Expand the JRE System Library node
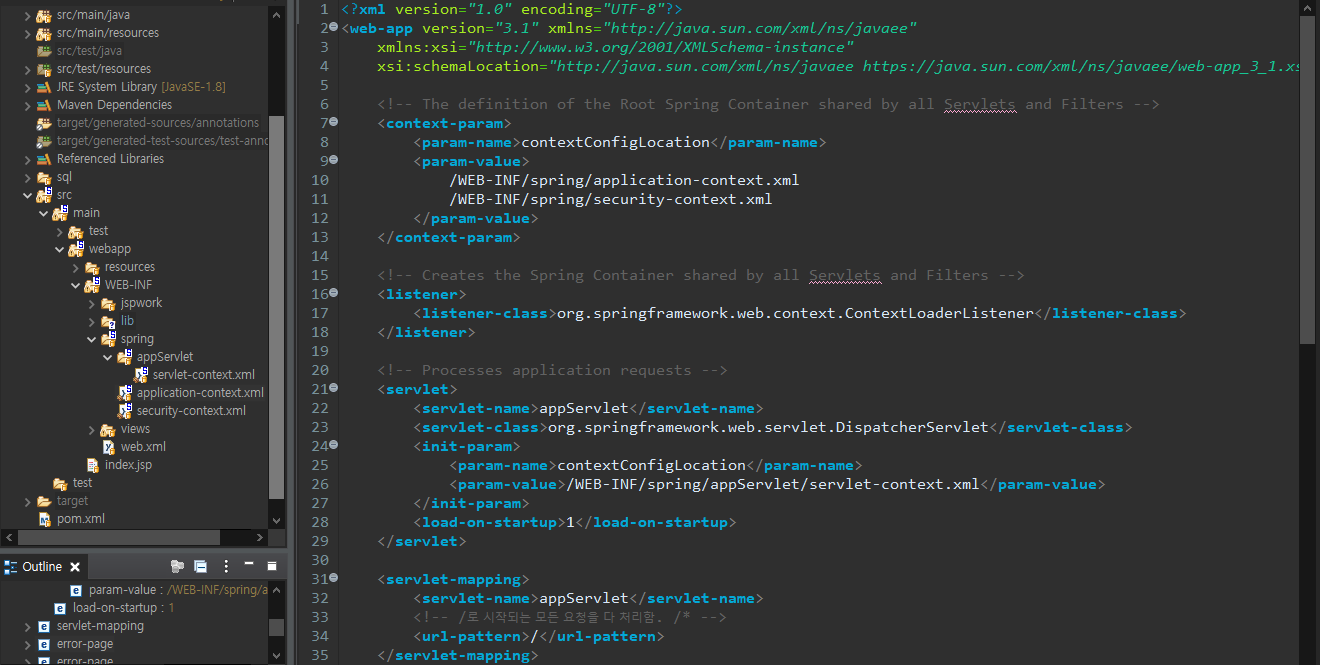The height and width of the screenshot is (665, 1320). pyautogui.click(x=28, y=87)
